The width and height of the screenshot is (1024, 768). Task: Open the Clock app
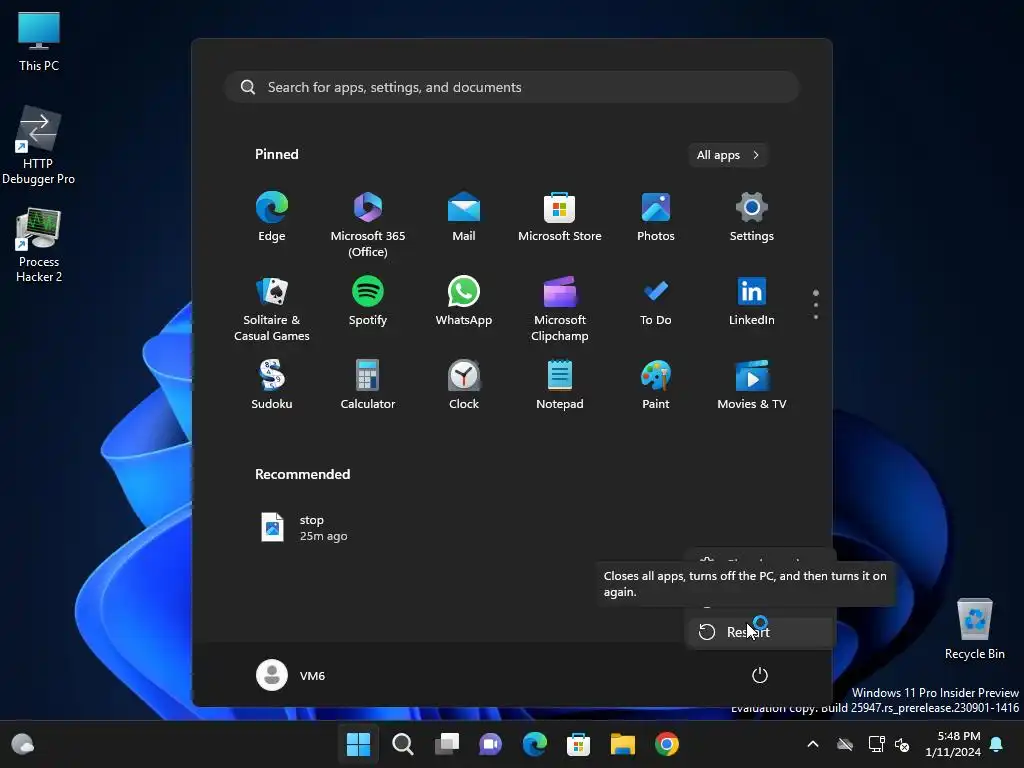coord(464,385)
